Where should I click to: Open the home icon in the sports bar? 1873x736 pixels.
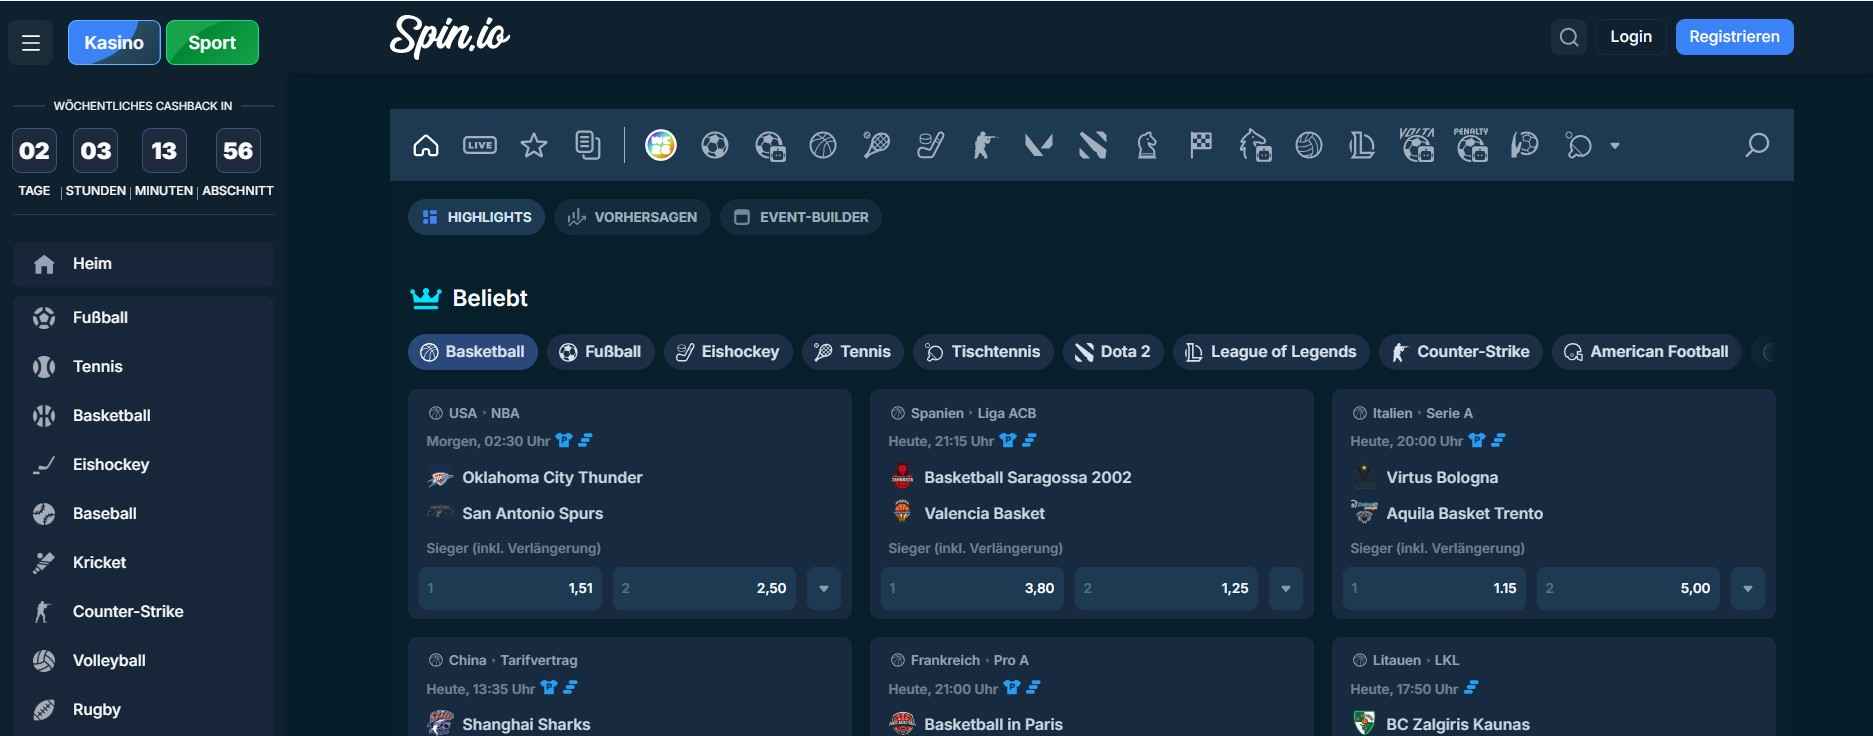click(x=426, y=146)
